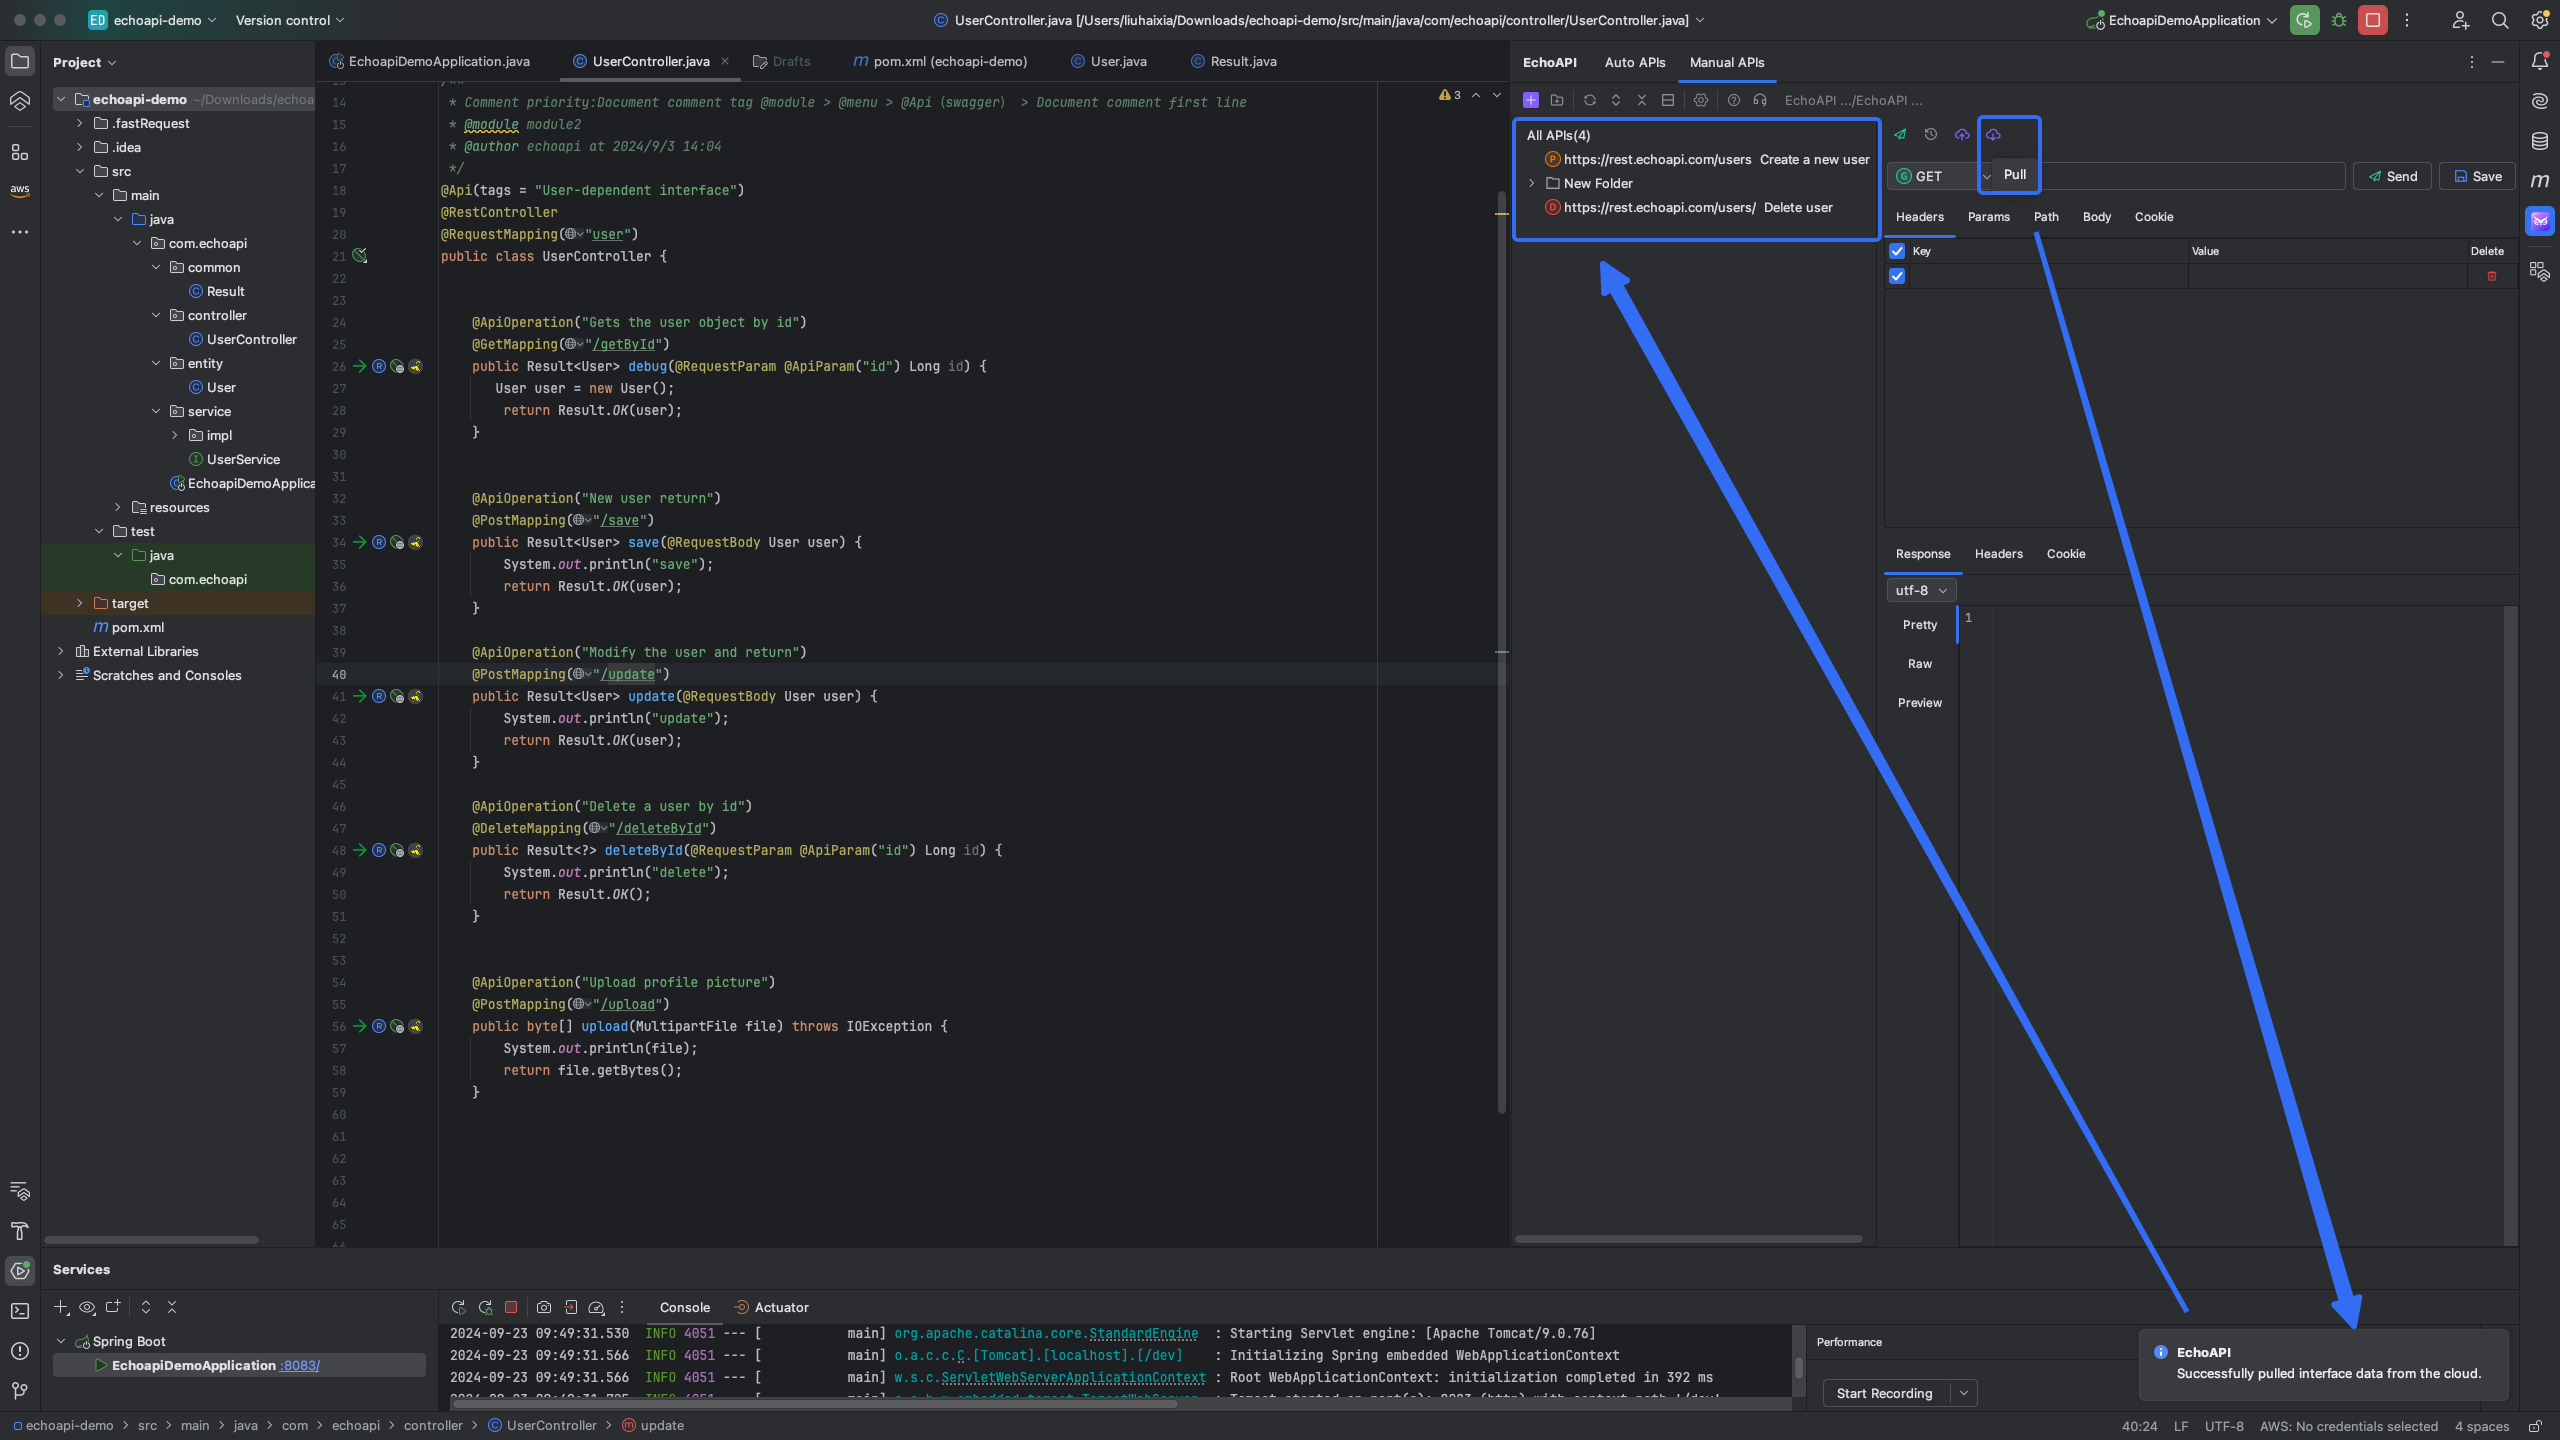Viewport: 2560px width, 1440px height.
Task: Expand the .fastRequest folder
Action: pos(79,123)
